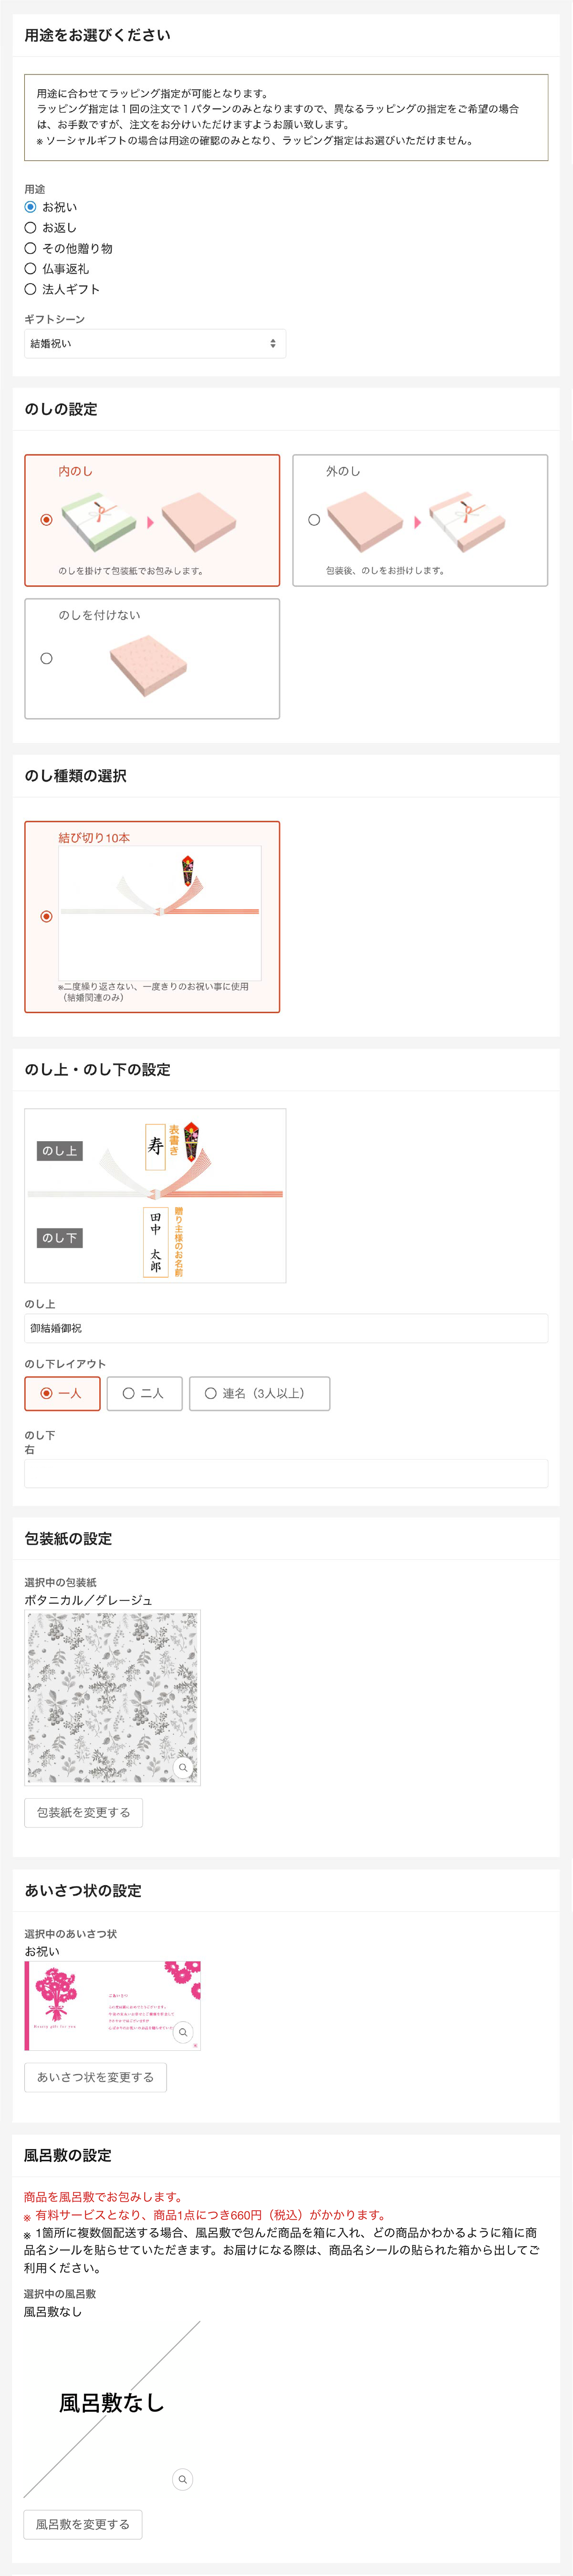Click 包装紙を変更する button

pos(83,1812)
